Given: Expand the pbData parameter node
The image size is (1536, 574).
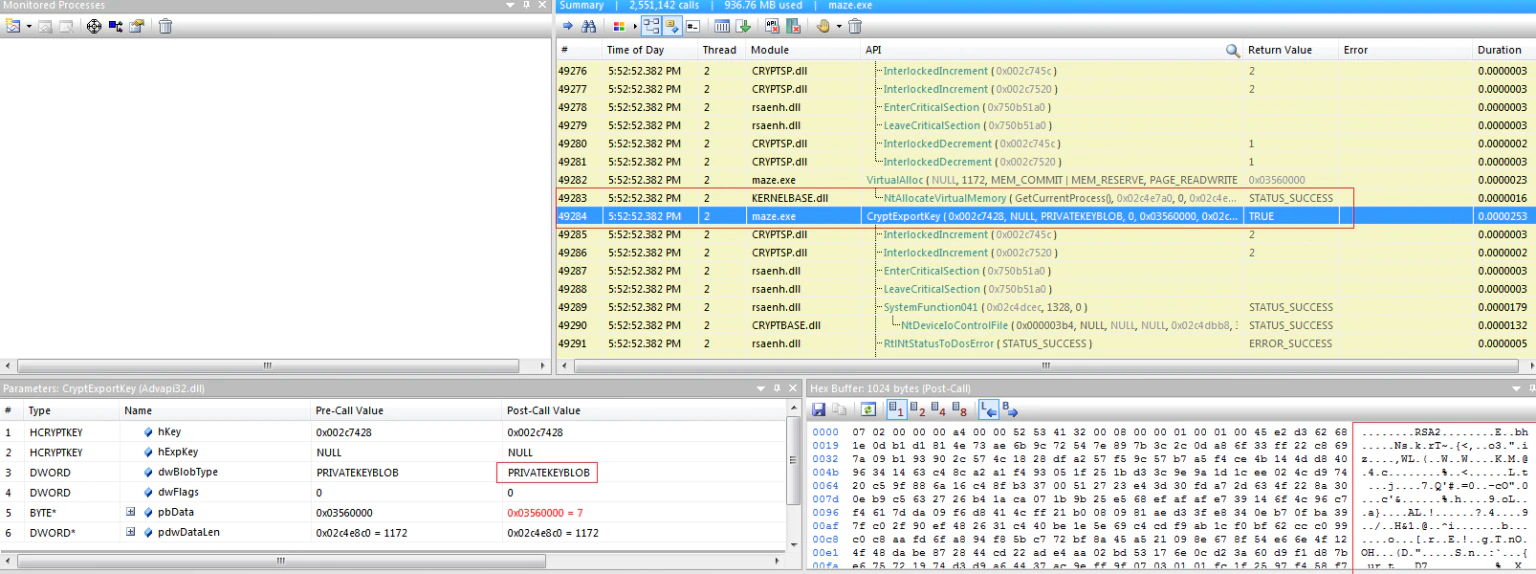Looking at the screenshot, I should [130, 512].
